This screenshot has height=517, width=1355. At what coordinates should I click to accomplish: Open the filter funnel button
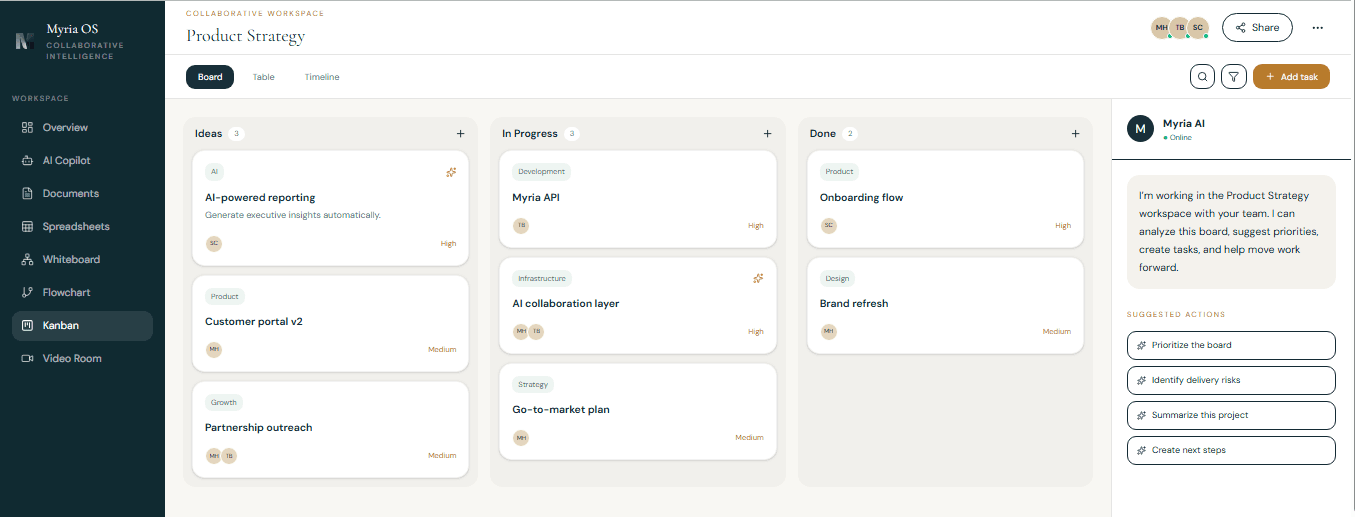click(1234, 77)
